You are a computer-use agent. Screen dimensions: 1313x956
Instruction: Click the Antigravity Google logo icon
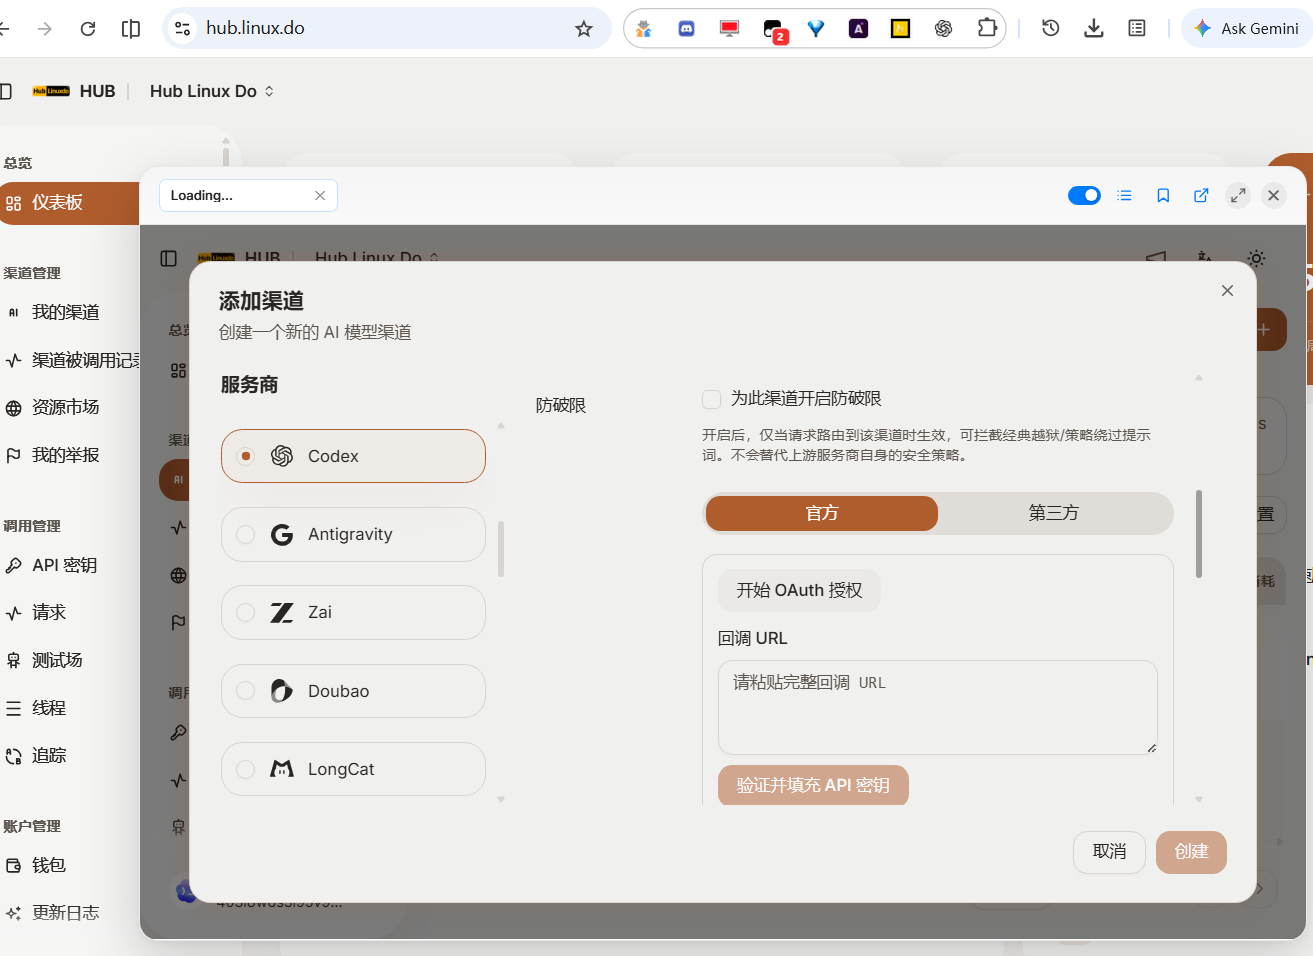pyautogui.click(x=282, y=534)
